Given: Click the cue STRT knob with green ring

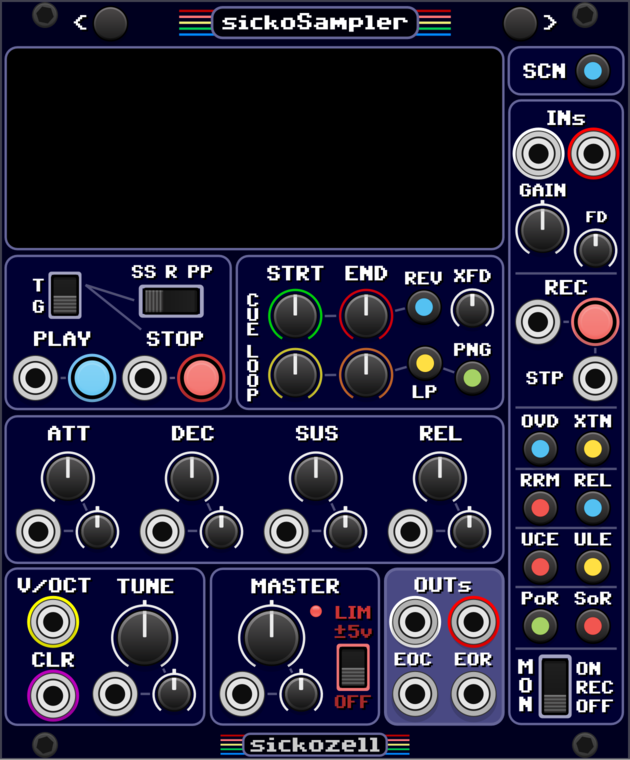Looking at the screenshot, I should (x=295, y=315).
